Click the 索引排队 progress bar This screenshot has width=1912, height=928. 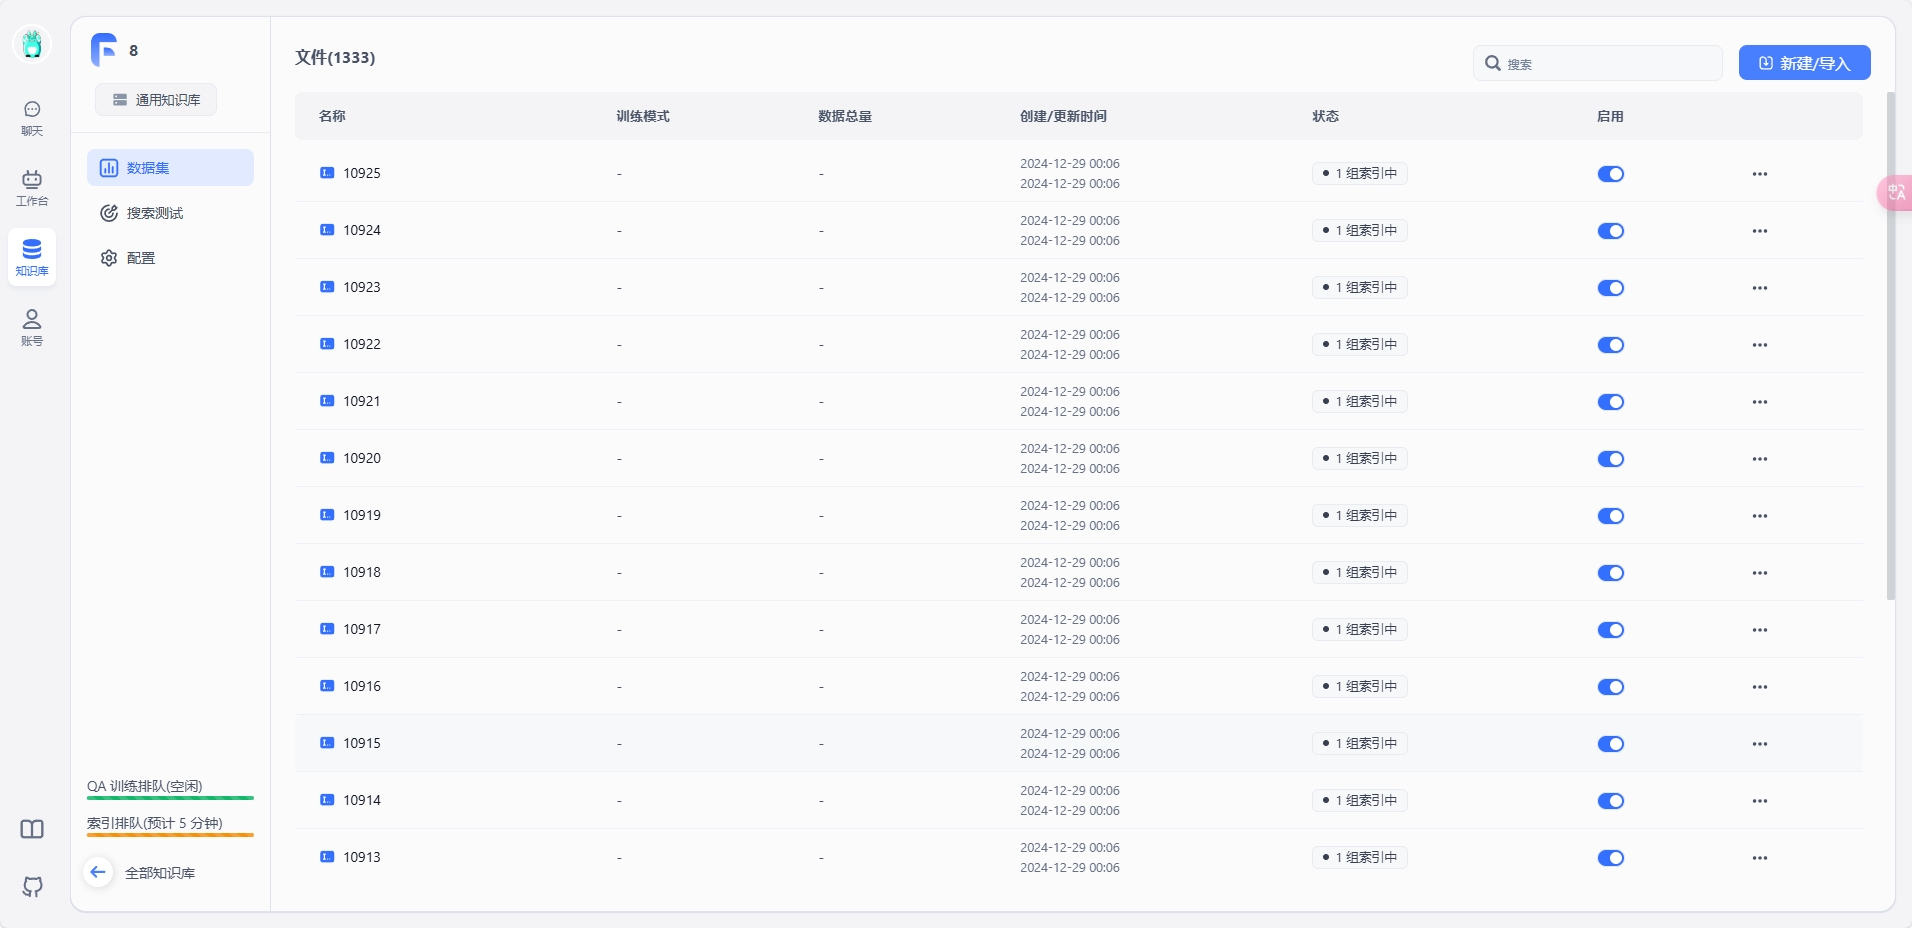click(x=170, y=834)
